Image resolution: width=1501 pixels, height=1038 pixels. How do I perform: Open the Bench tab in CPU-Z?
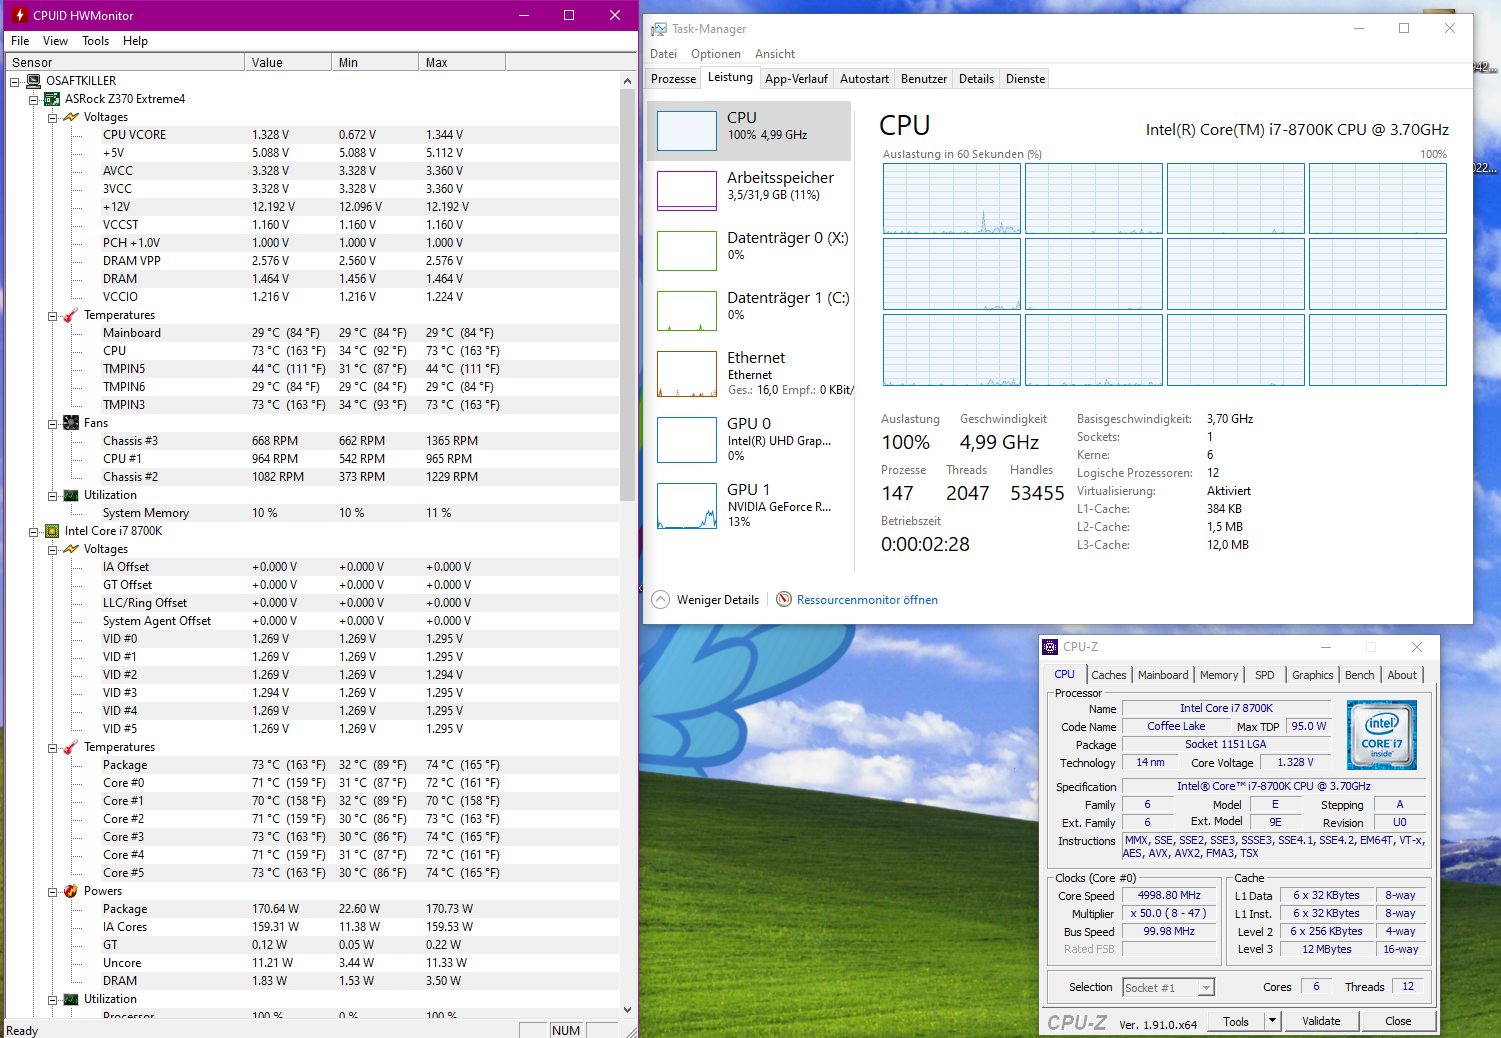[1359, 675]
